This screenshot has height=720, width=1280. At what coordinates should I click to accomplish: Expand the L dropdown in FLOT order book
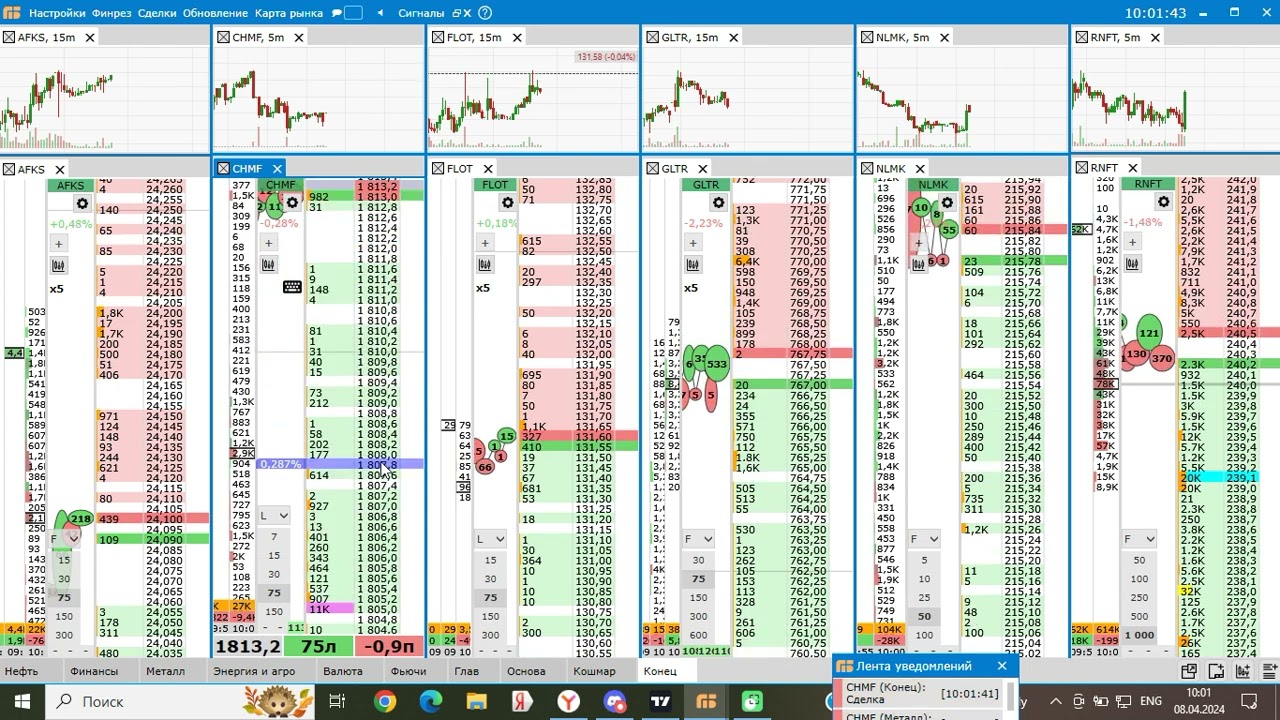pyautogui.click(x=490, y=539)
